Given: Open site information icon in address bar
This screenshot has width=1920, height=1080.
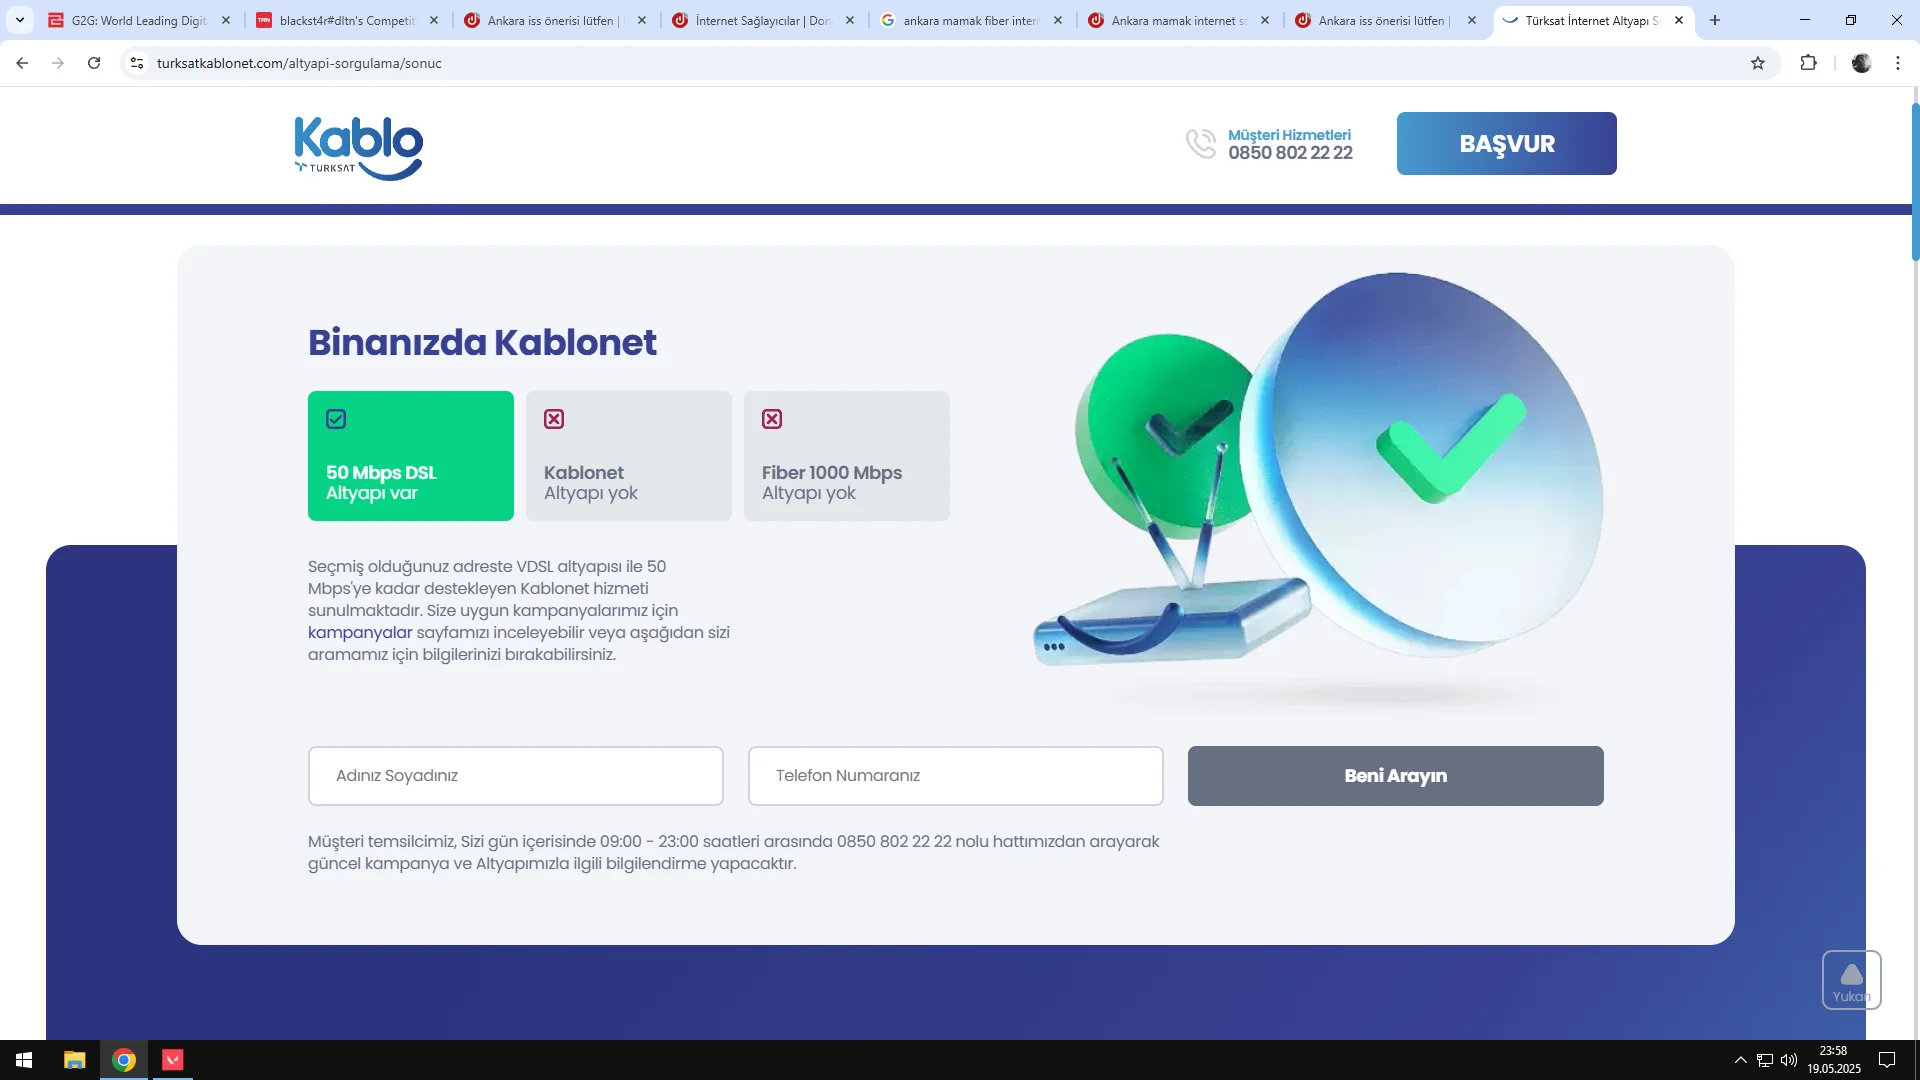Looking at the screenshot, I should coord(137,63).
